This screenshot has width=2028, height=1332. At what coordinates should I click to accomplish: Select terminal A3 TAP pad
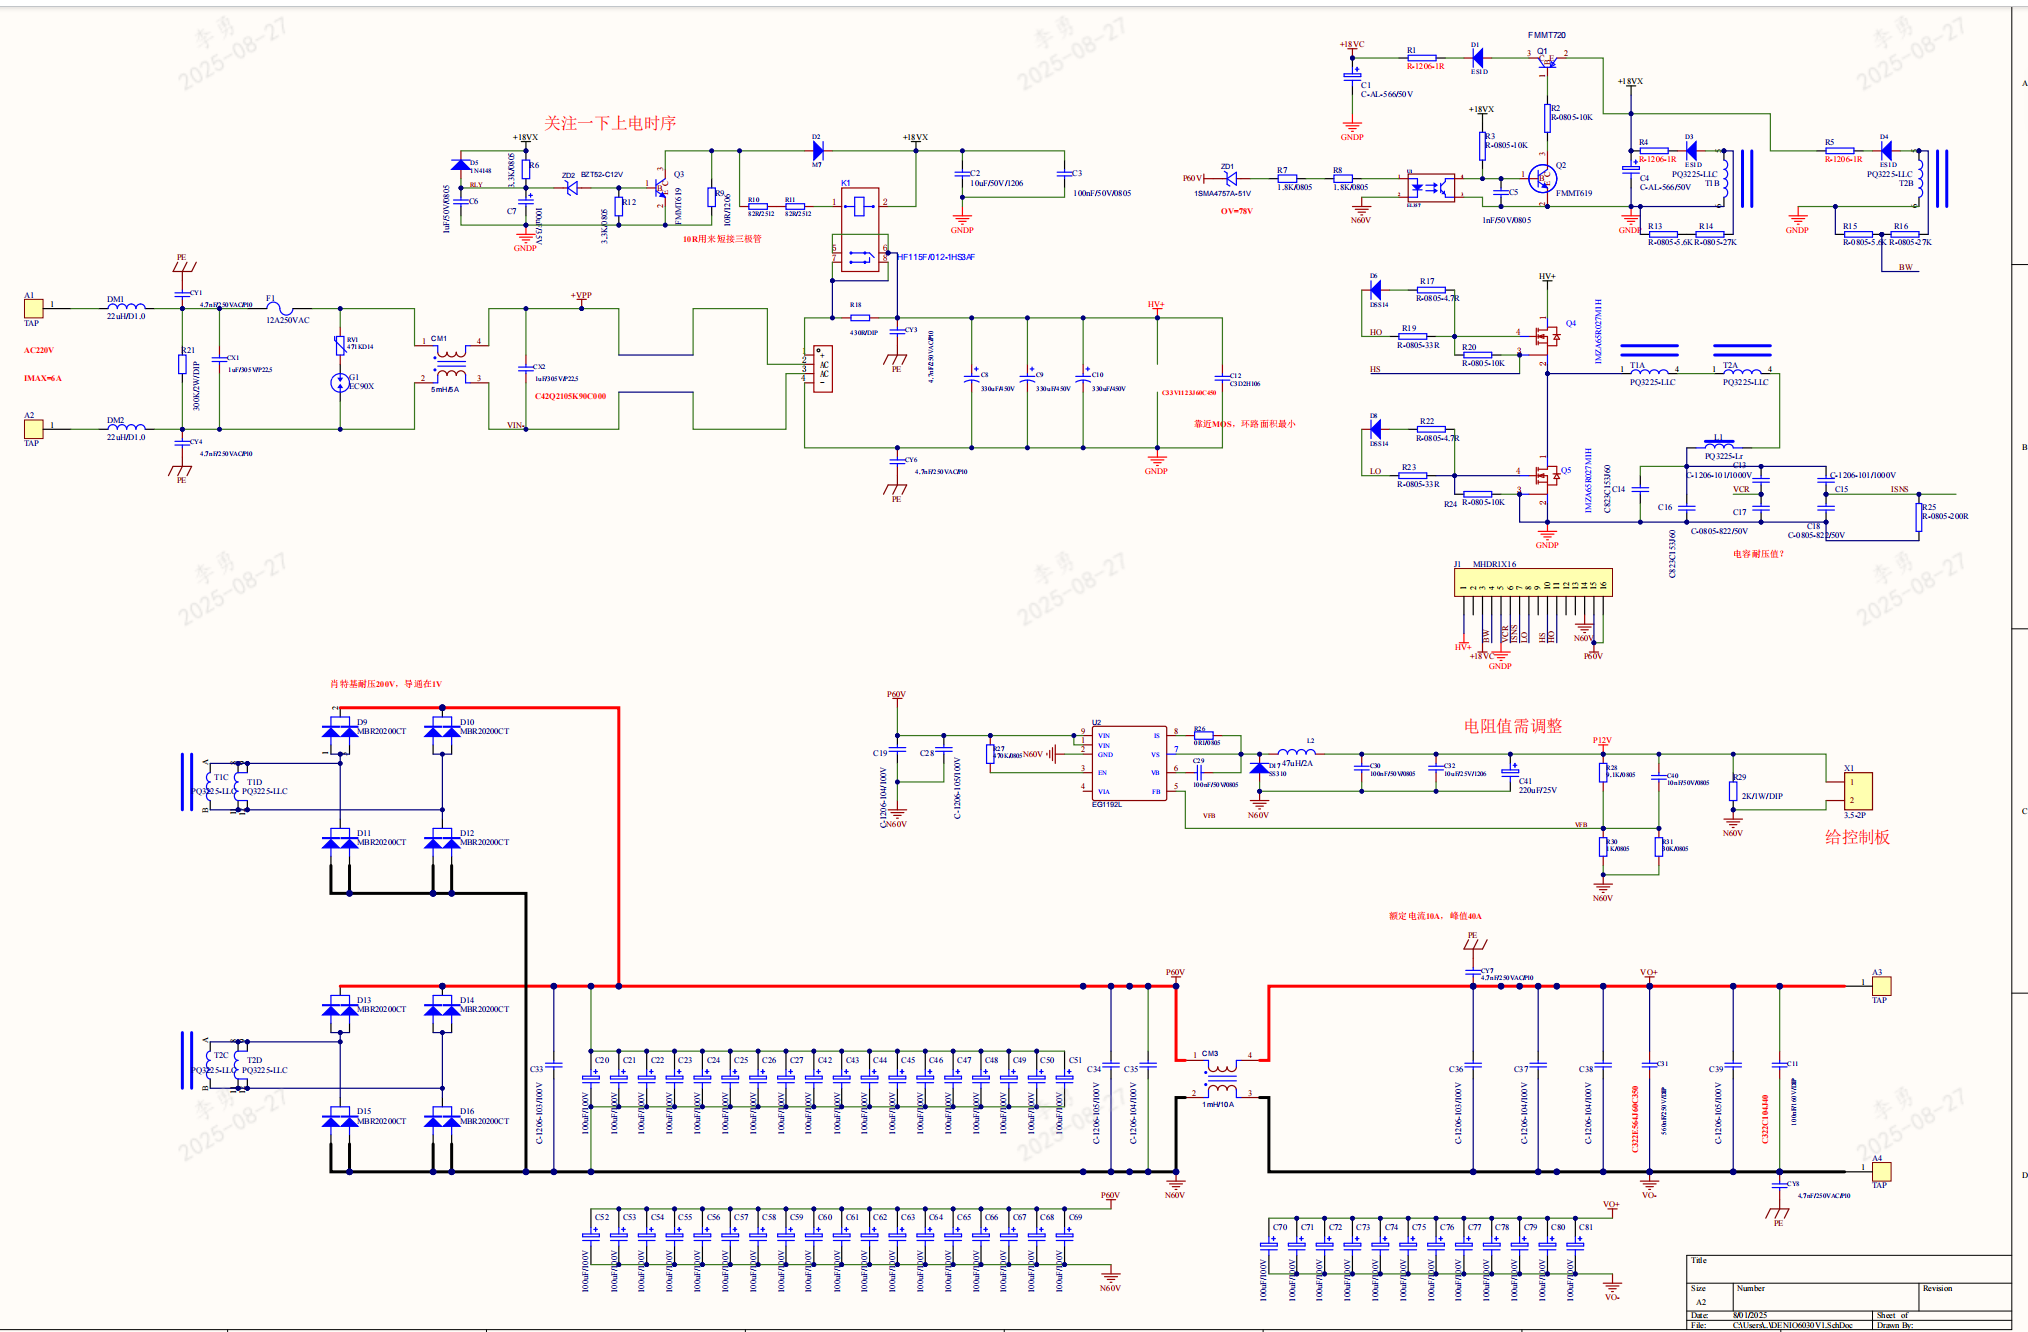1881,986
